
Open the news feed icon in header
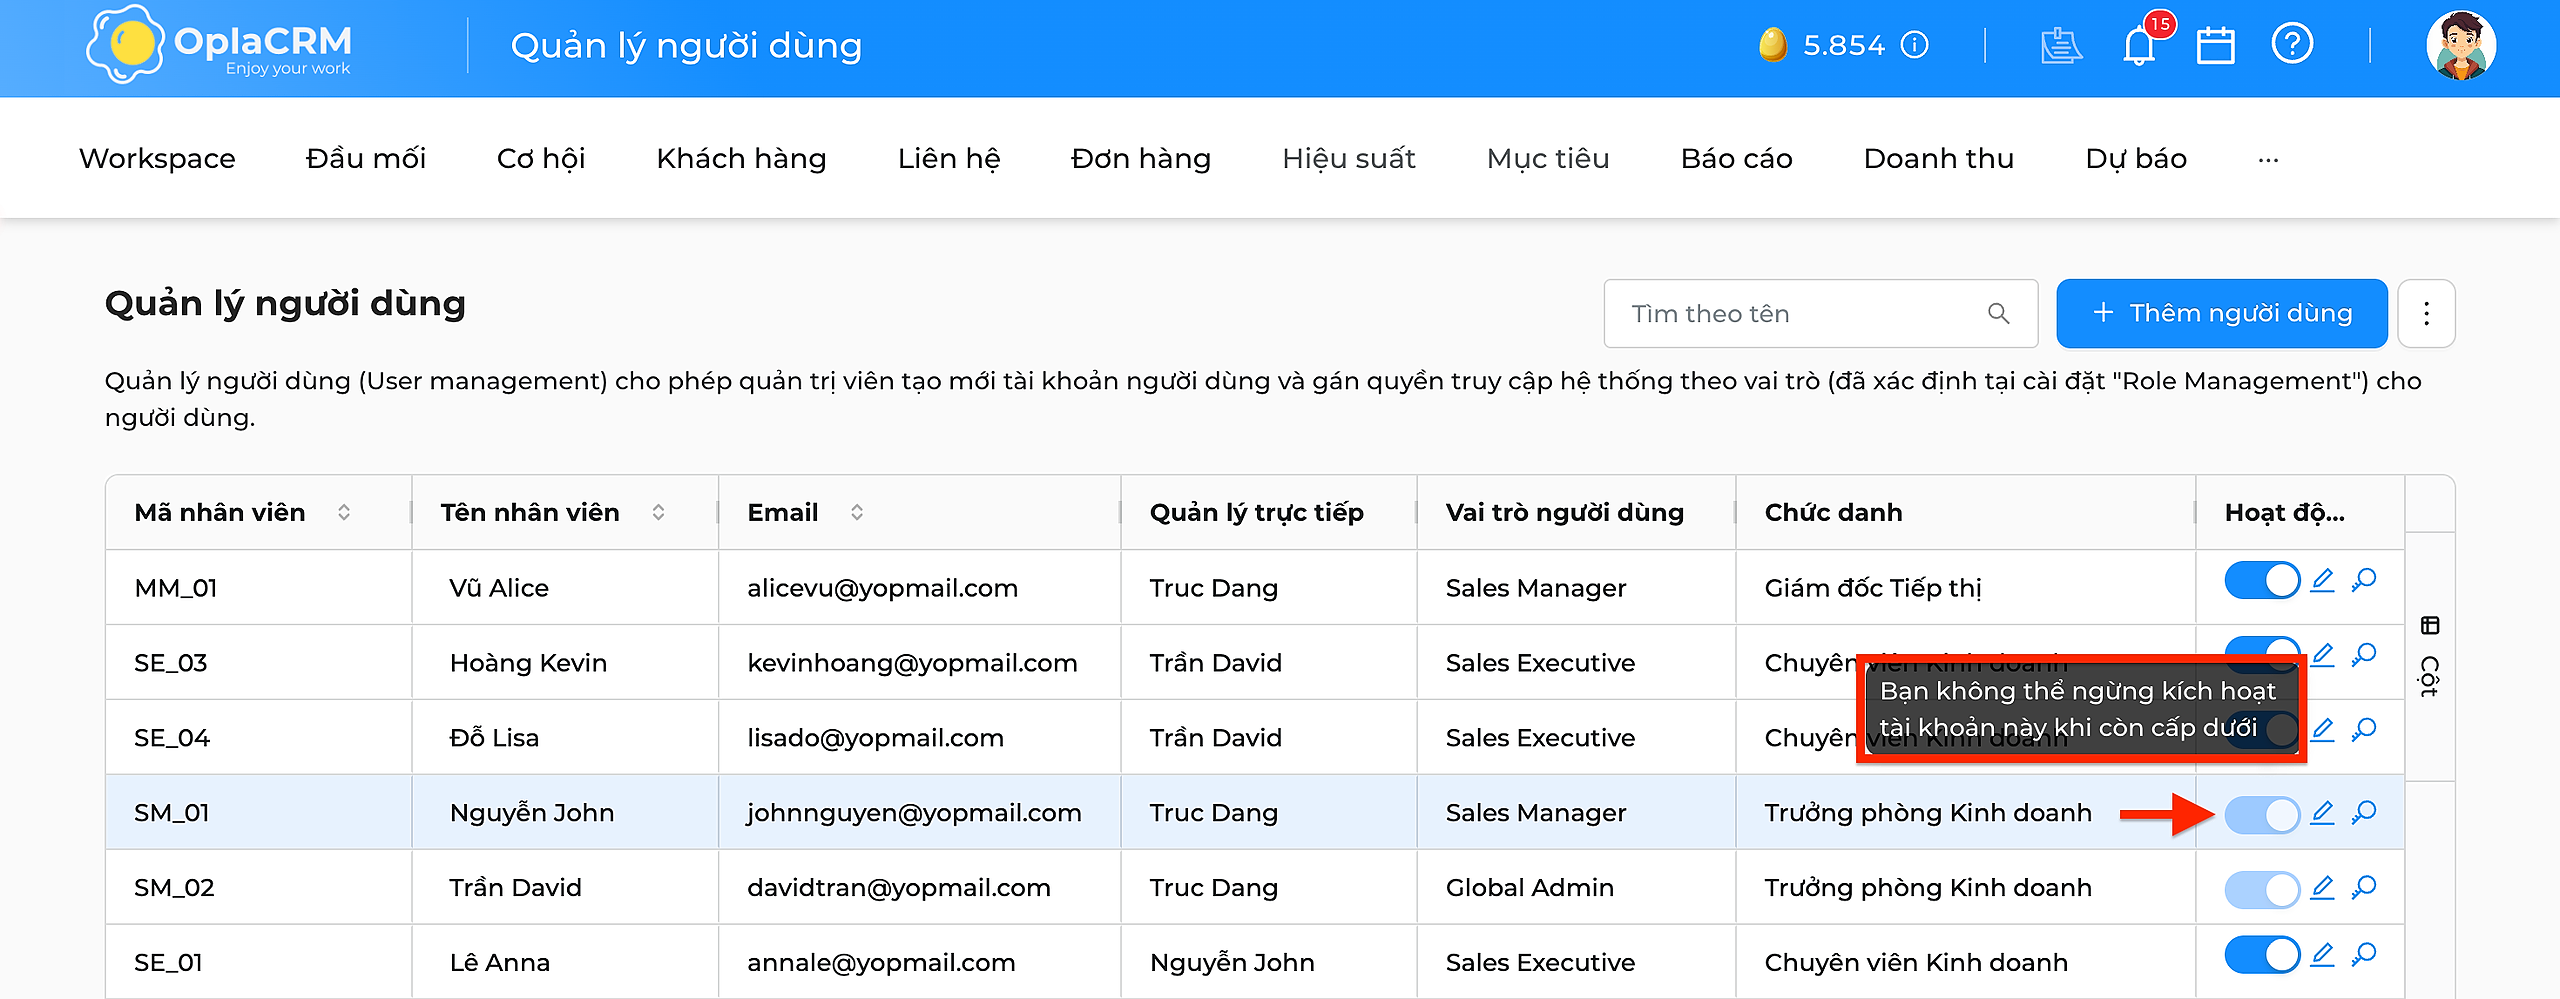(x=2060, y=46)
